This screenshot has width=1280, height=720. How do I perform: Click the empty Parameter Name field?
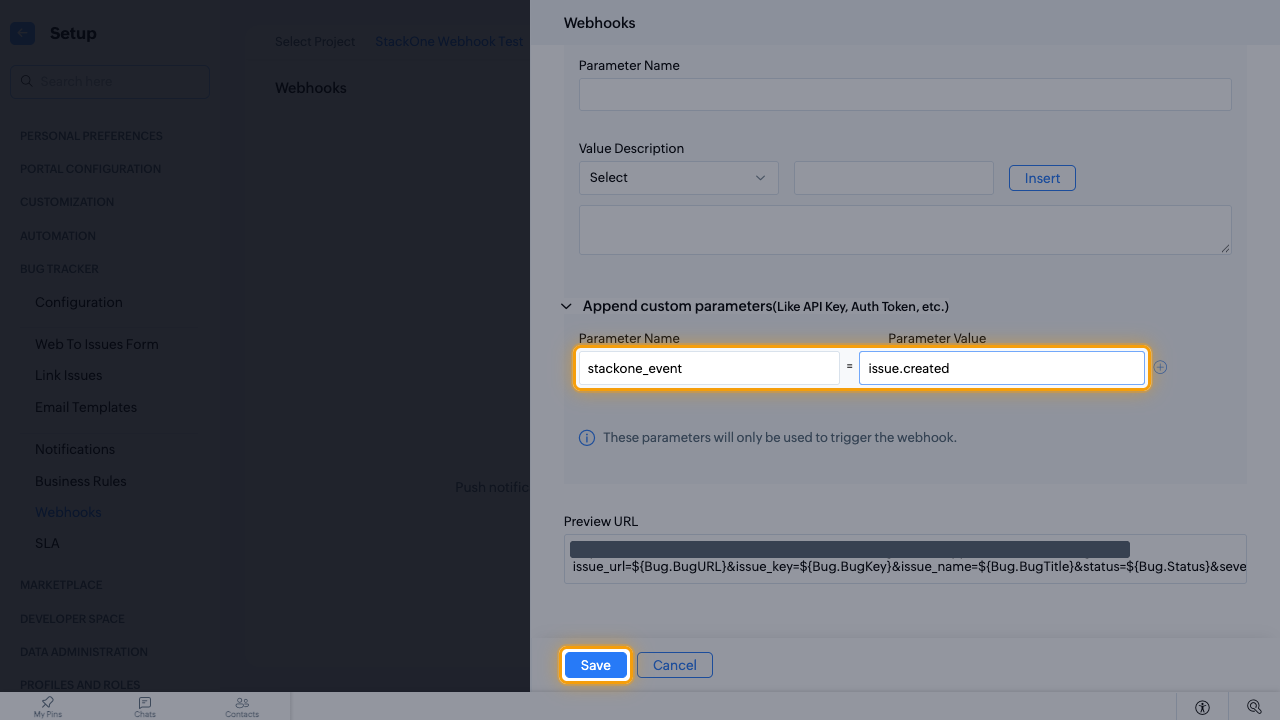905,94
